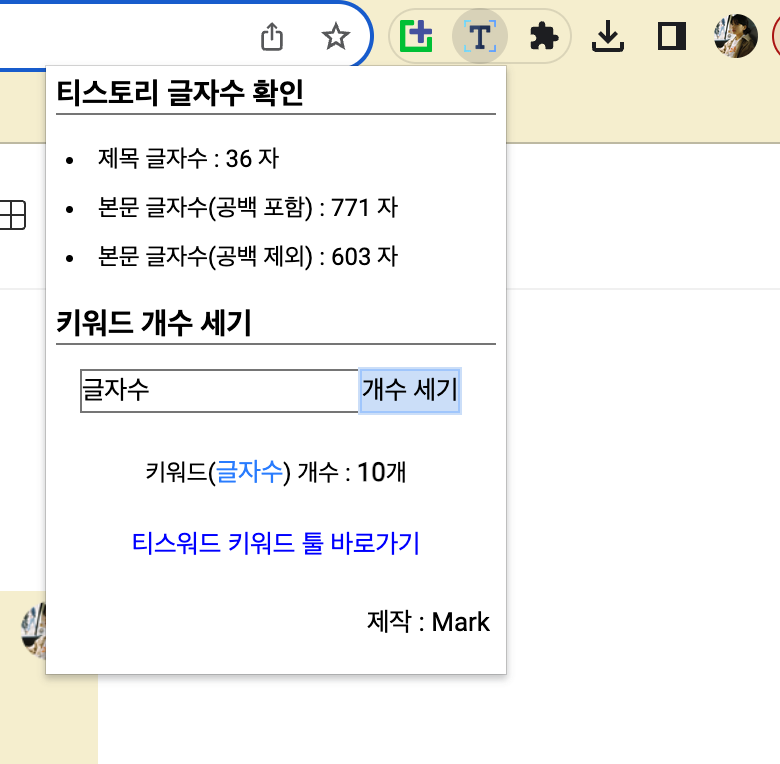This screenshot has height=764, width=780.
Task: Focus the keyword input field containing 글자수
Action: [x=219, y=390]
